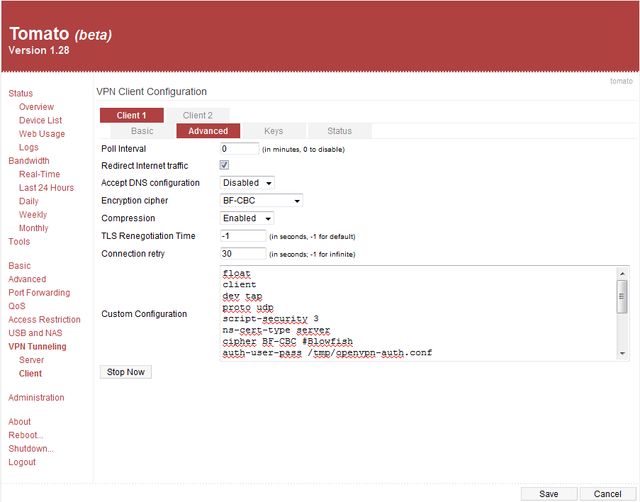Open Tools section
This screenshot has height=502, width=640.
(x=19, y=242)
